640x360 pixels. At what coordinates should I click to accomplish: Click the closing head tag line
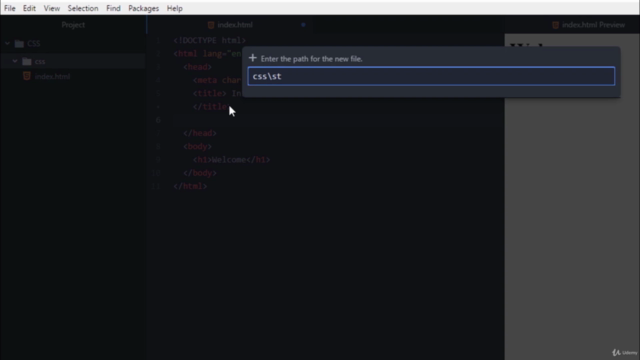coord(200,133)
